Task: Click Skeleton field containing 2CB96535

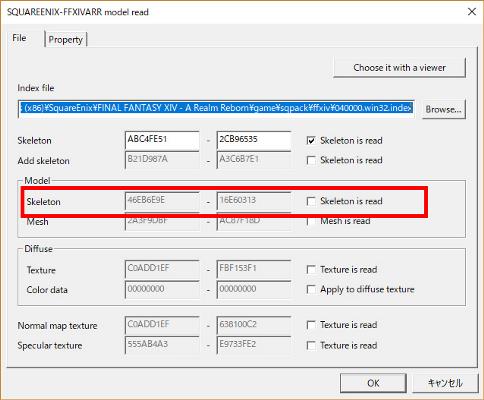Action: coord(254,140)
